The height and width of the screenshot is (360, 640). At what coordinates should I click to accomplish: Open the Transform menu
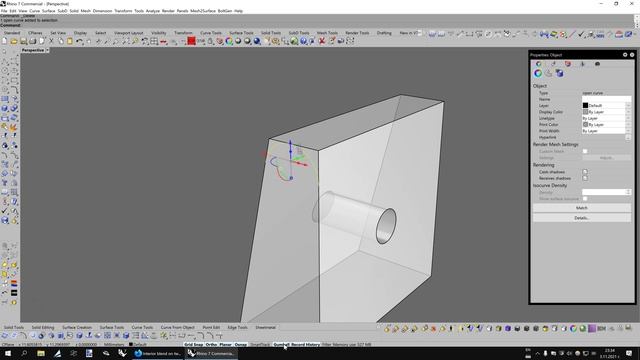(x=123, y=11)
